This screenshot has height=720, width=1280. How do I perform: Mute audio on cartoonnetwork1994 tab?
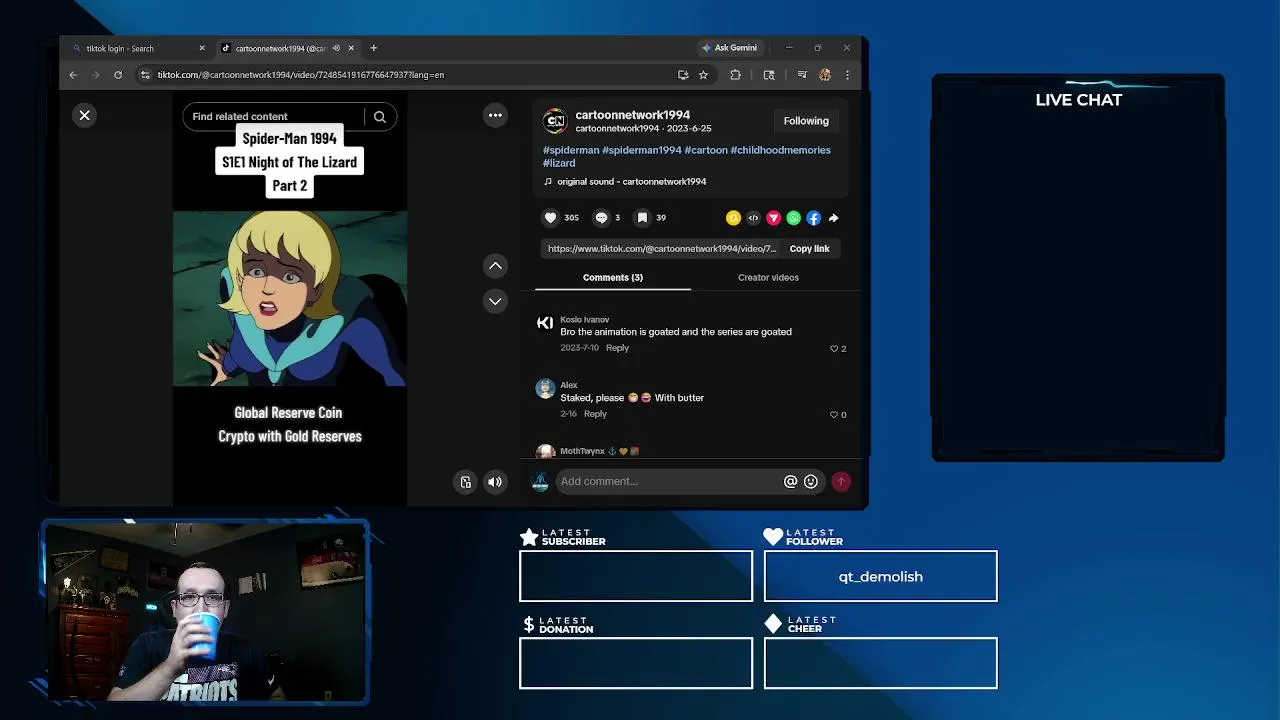pos(336,48)
